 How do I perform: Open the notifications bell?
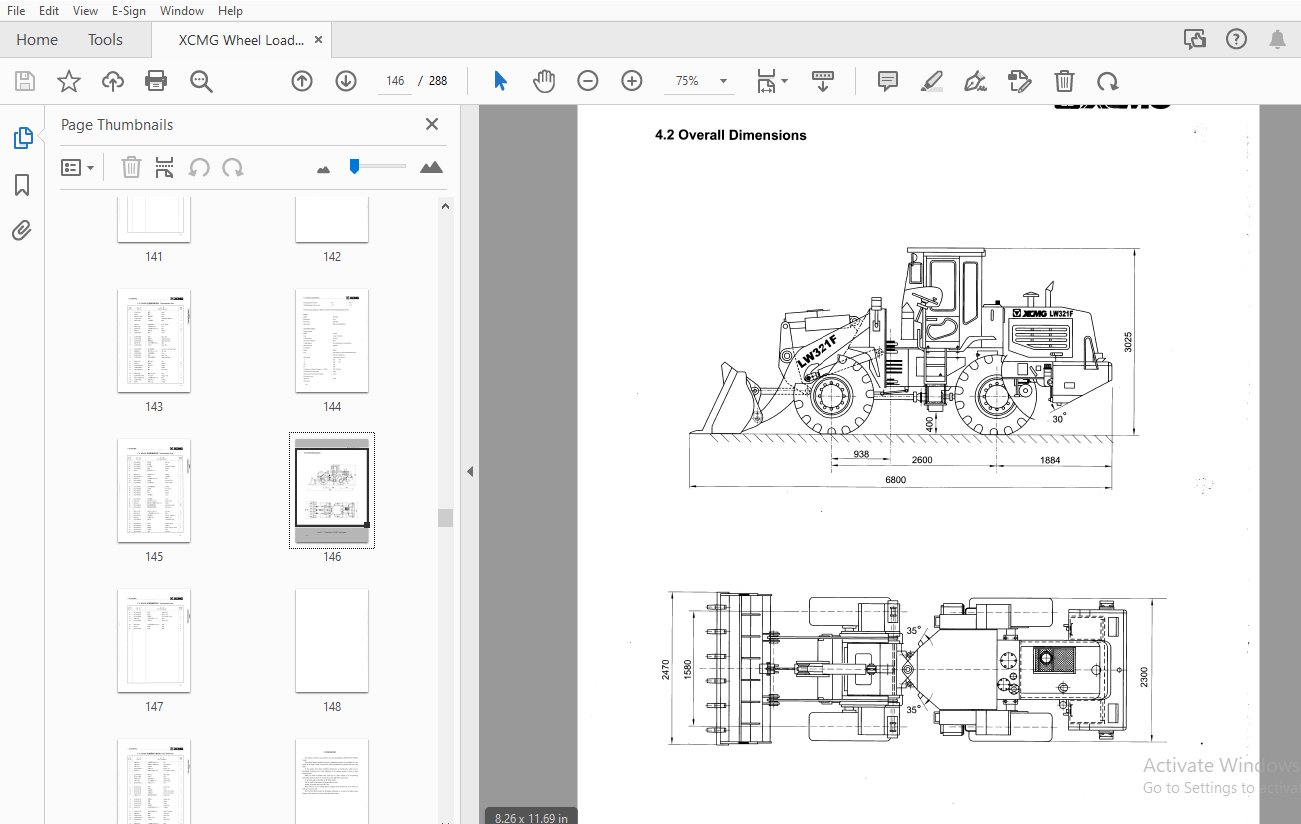[1277, 40]
